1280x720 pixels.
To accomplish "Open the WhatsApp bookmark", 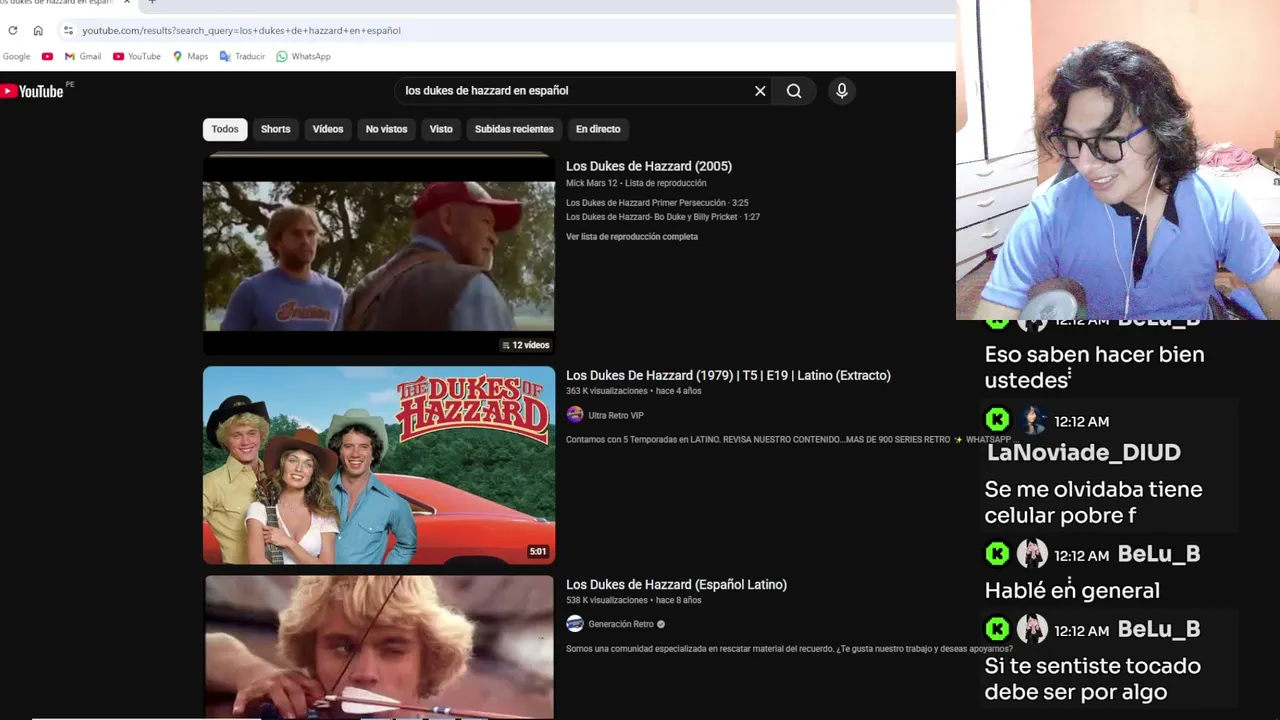I will [304, 56].
